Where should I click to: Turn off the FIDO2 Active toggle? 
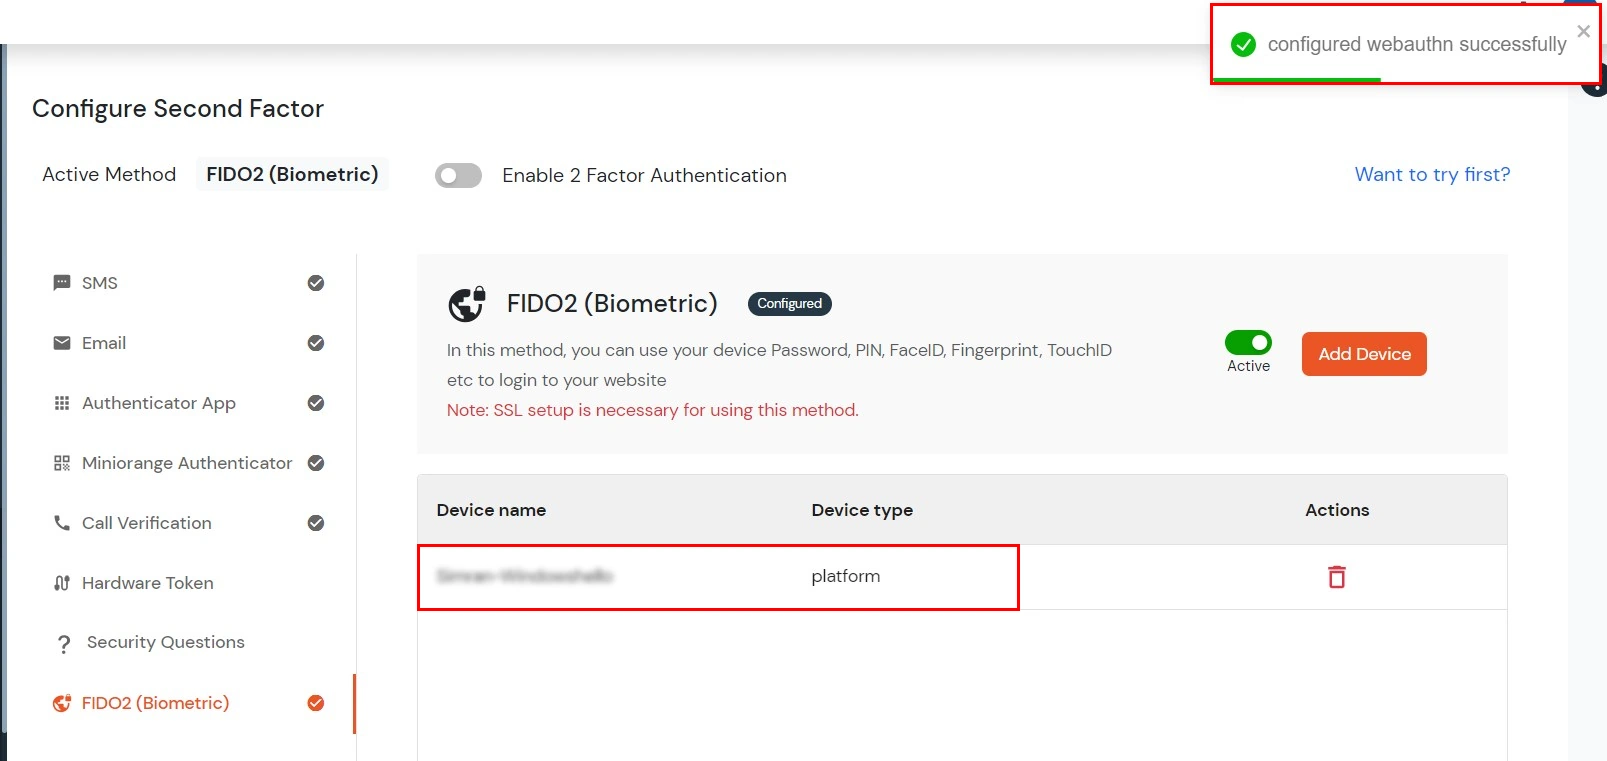(1248, 343)
